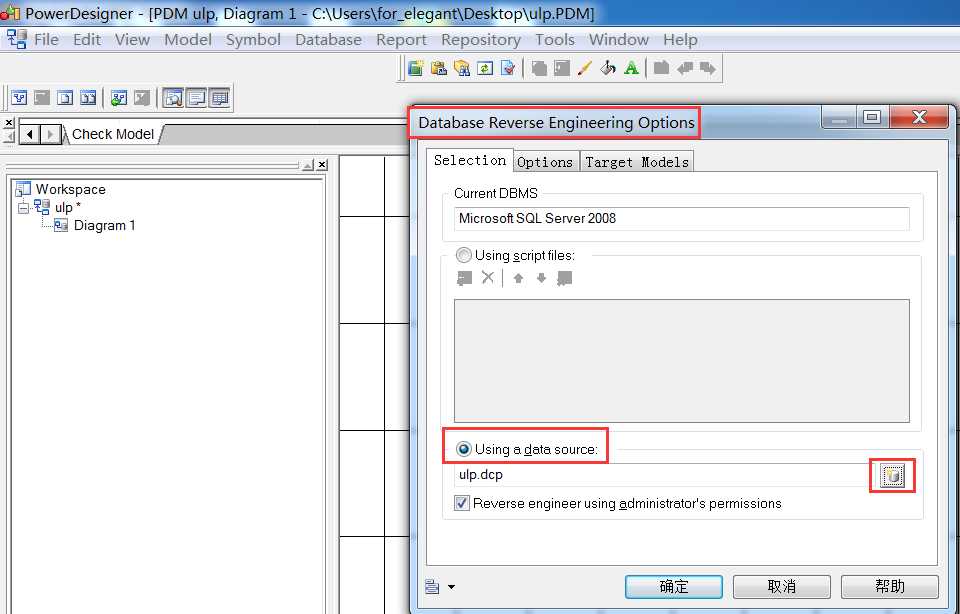Select the fill color paint bucket icon

pos(608,68)
